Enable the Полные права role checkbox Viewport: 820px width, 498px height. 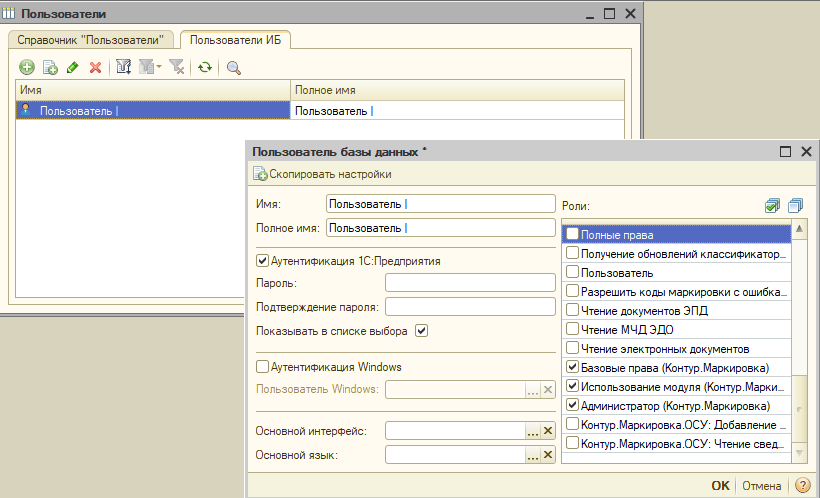coord(573,234)
